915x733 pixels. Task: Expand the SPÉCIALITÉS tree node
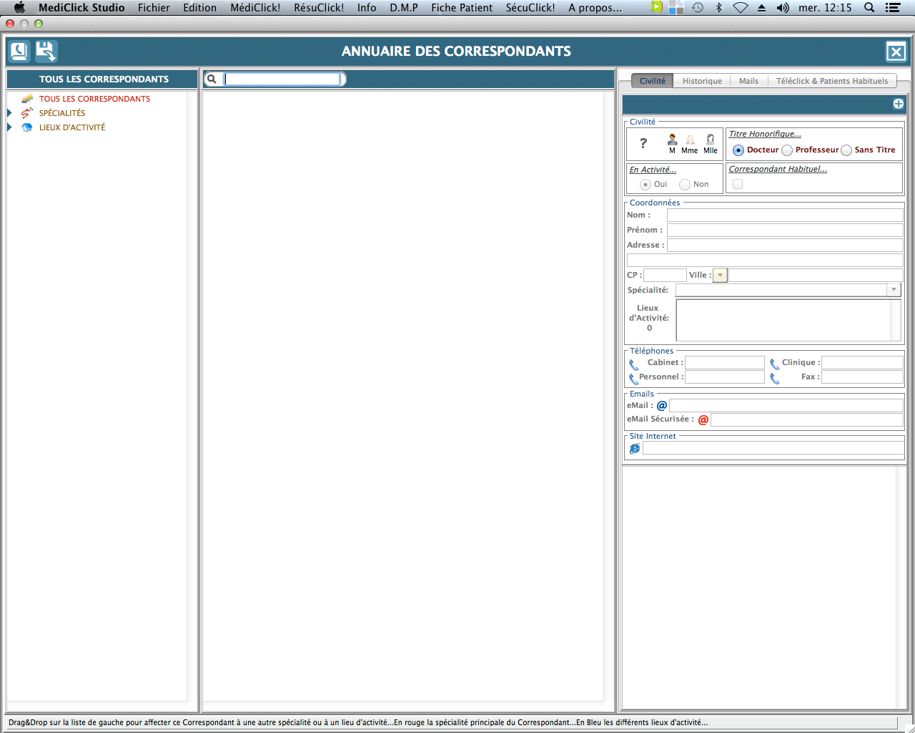pyautogui.click(x=10, y=113)
